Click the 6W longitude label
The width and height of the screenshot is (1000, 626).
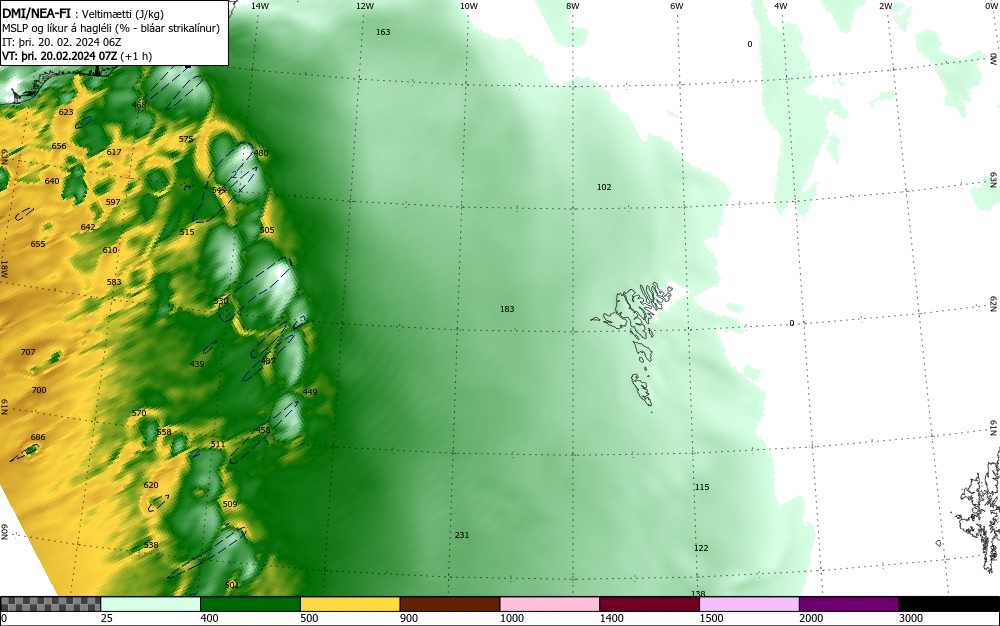pos(677,6)
